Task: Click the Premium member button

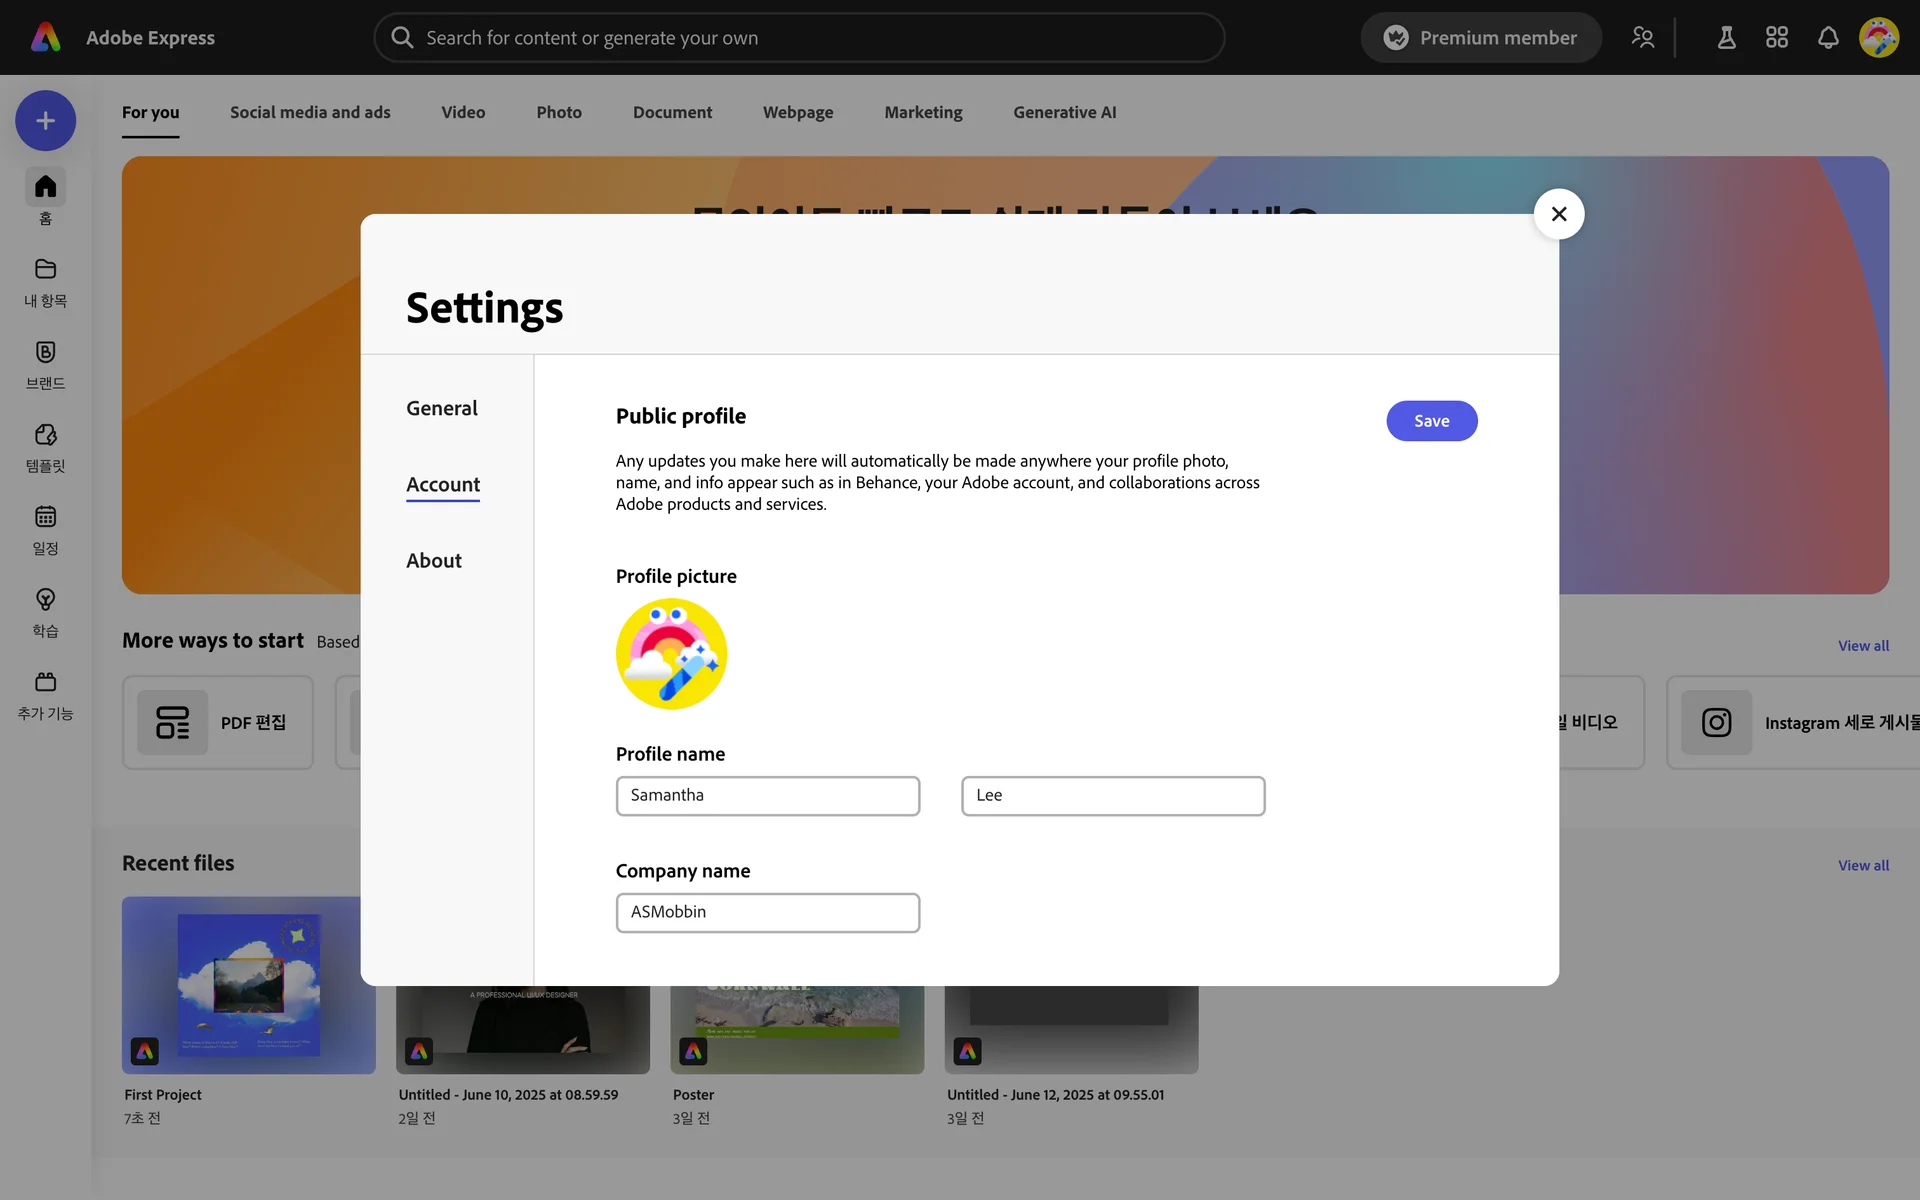Action: (1480, 38)
